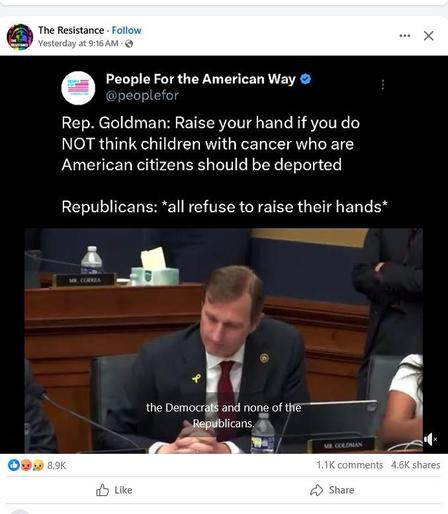Close the post with the X icon
Screen dimensions: 448x514
pyautogui.click(x=429, y=36)
